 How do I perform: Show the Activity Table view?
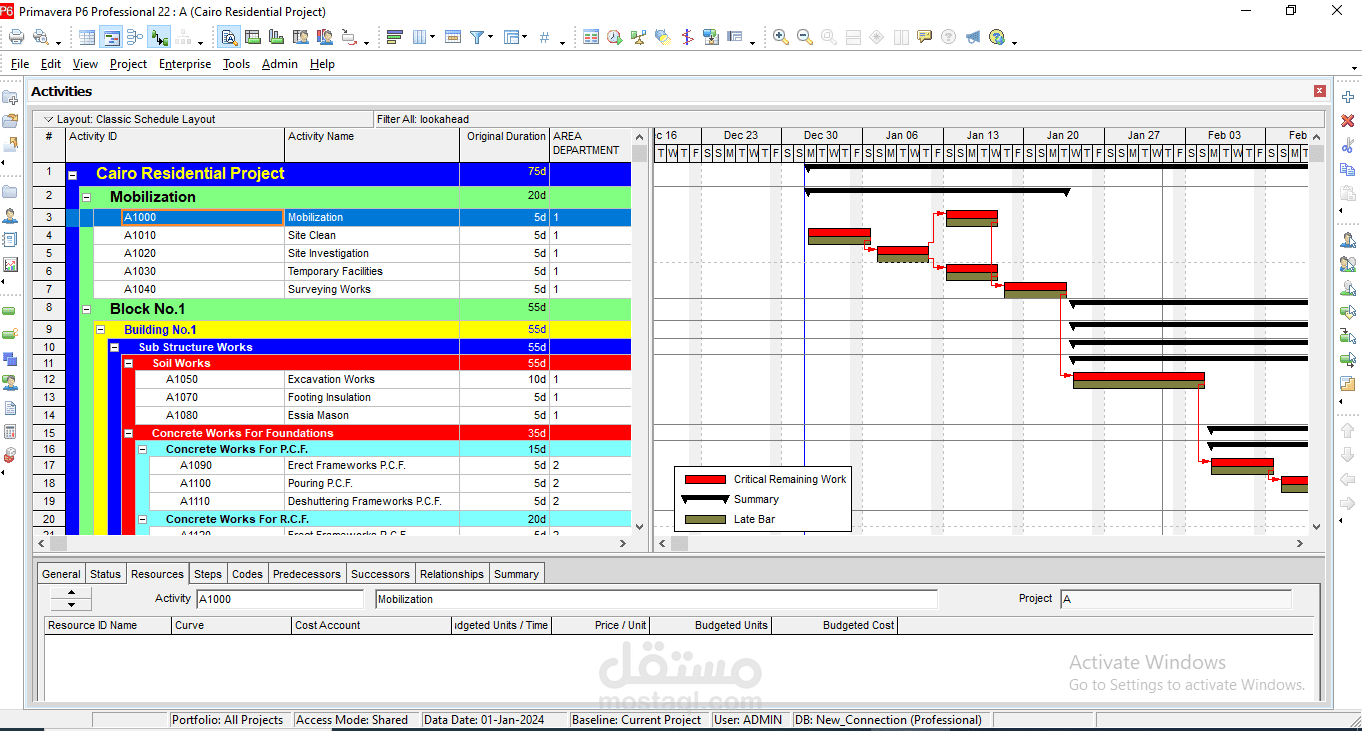tap(88, 37)
